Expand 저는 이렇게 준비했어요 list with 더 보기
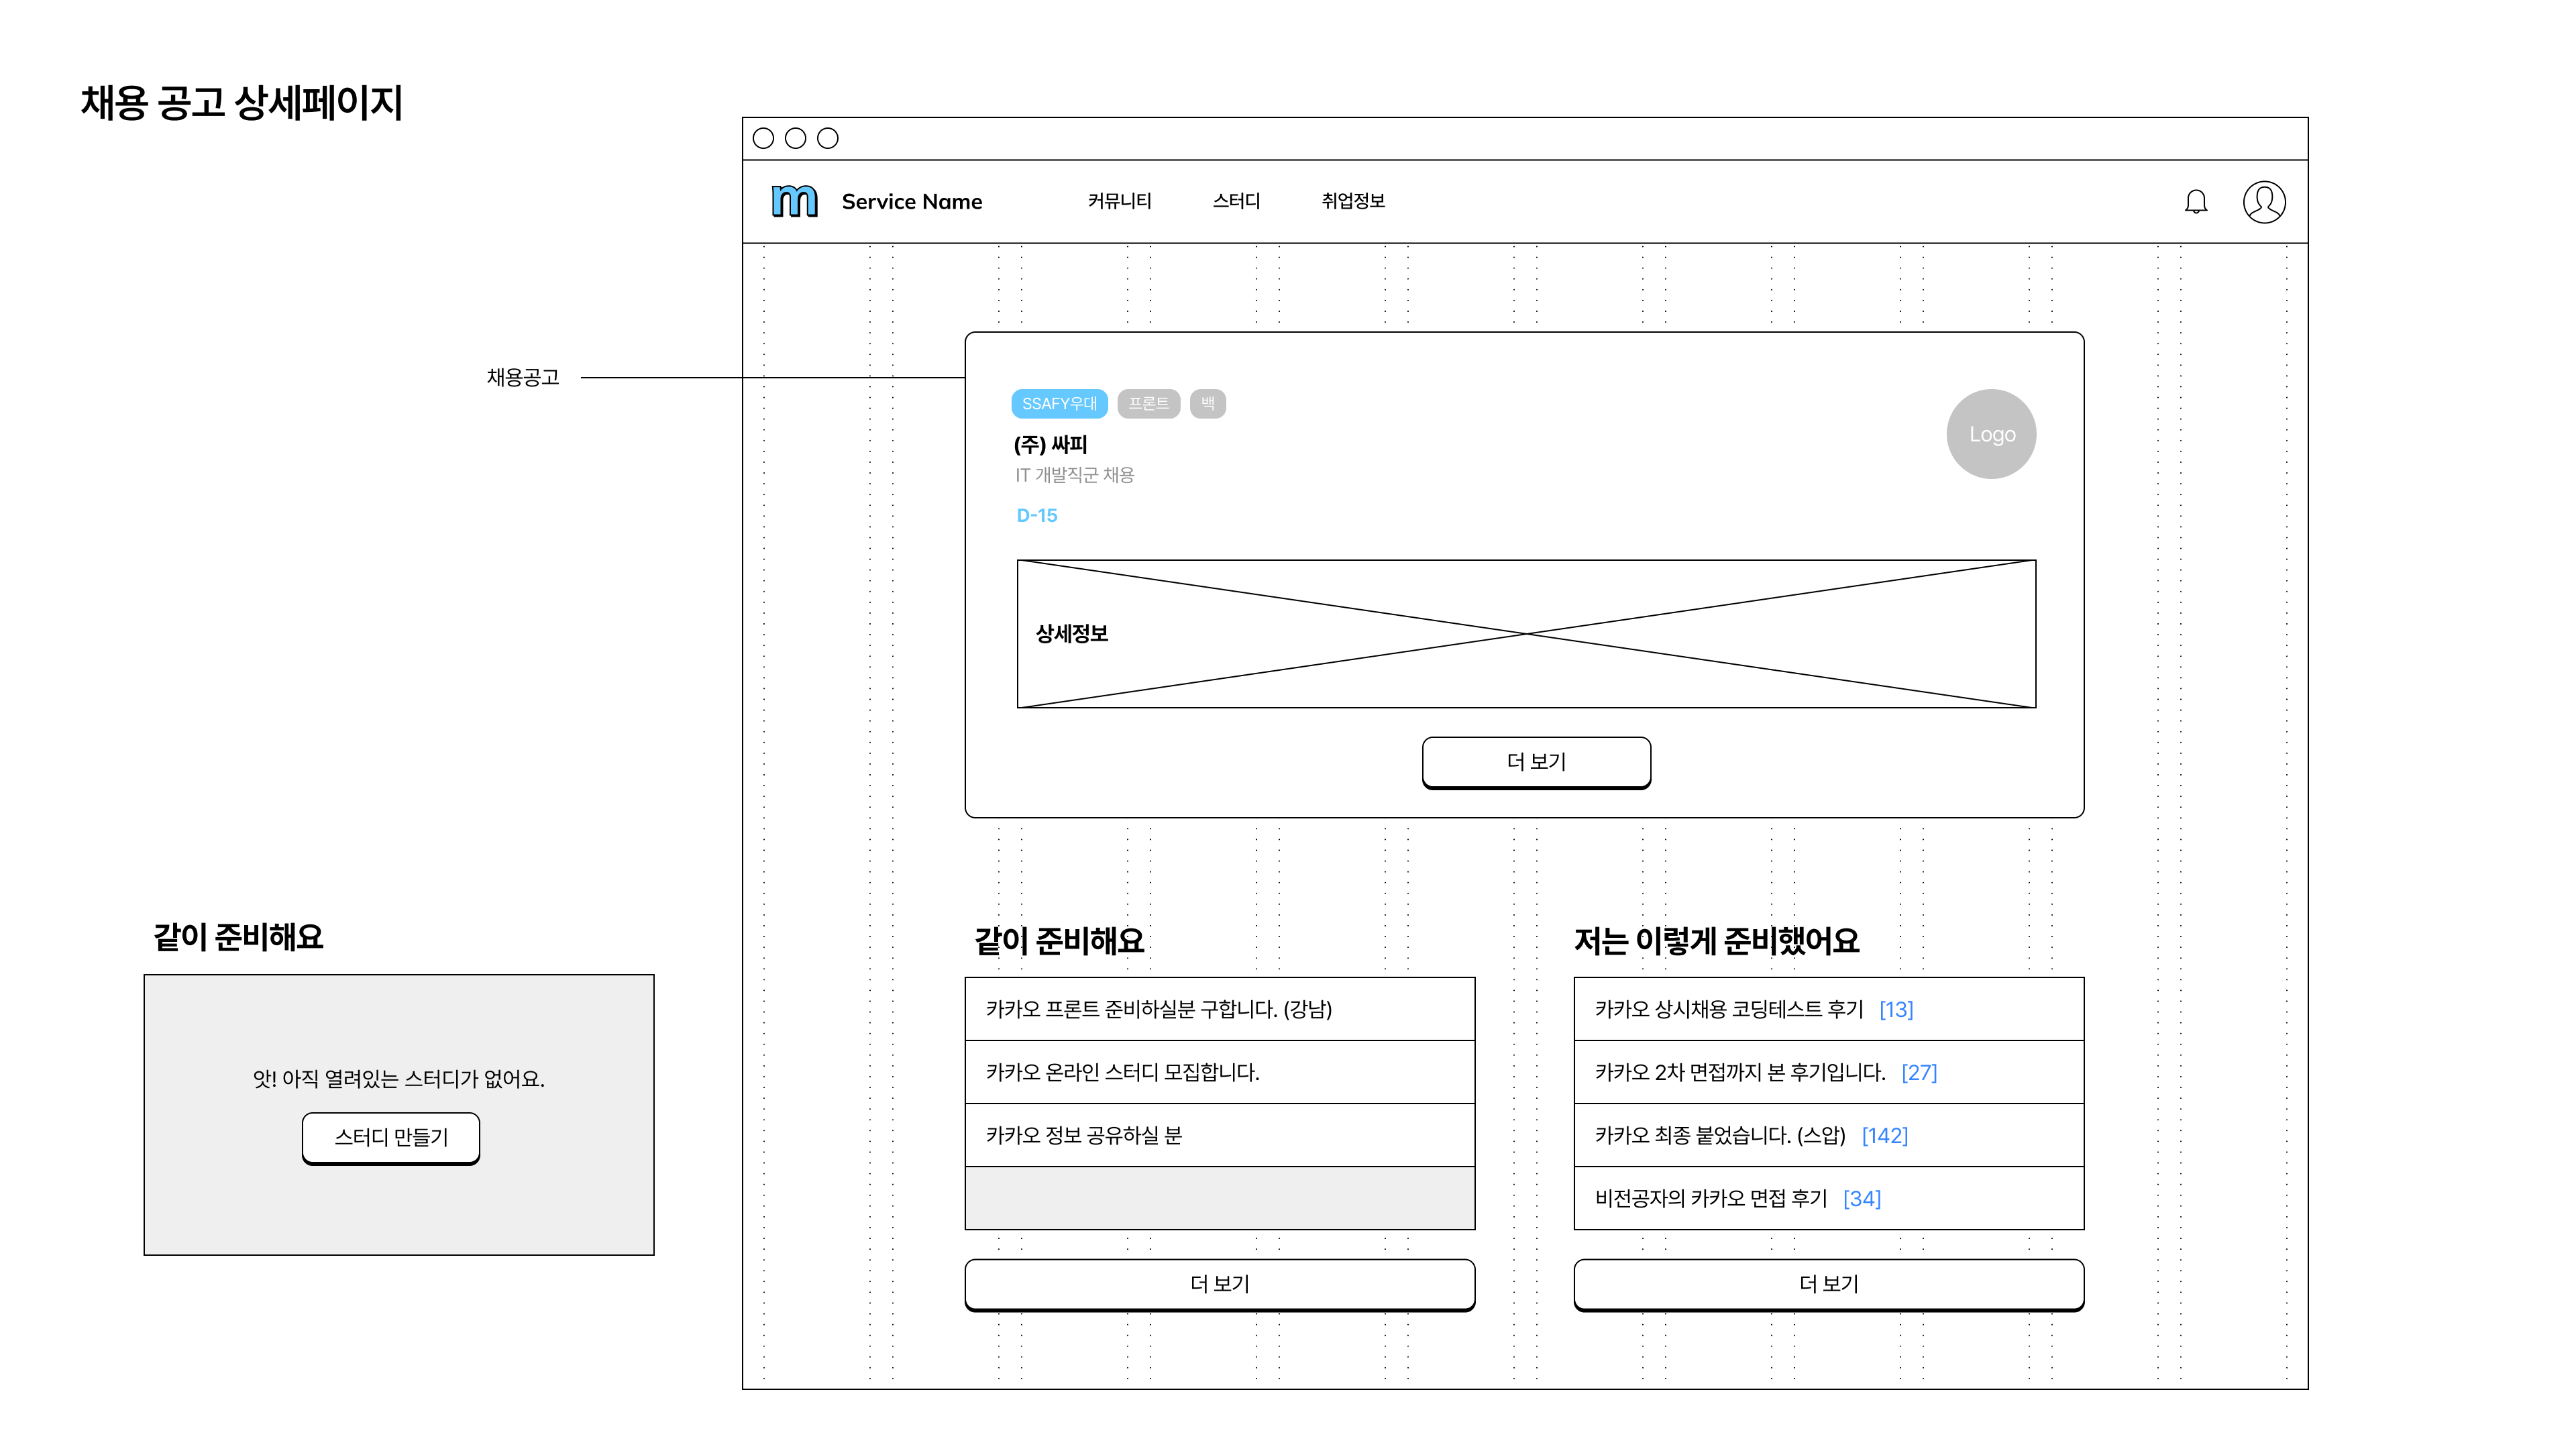 coord(1828,1284)
